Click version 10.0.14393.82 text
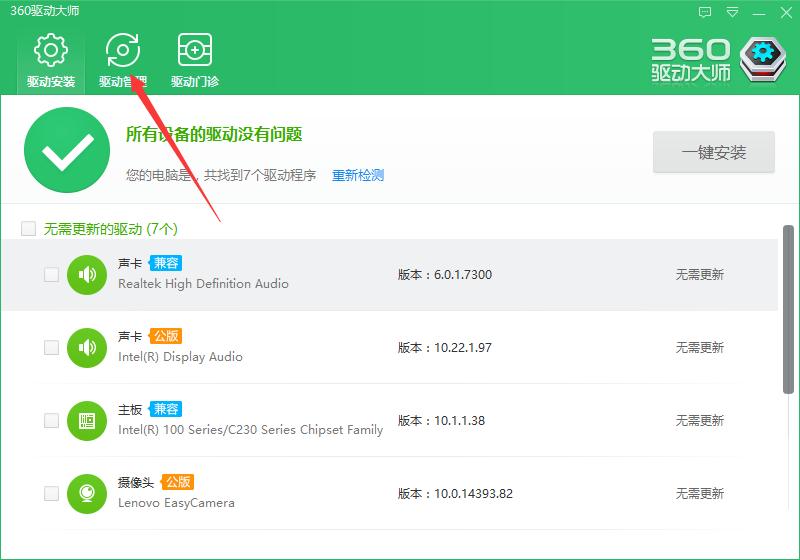Viewport: 800px width, 560px height. click(455, 493)
